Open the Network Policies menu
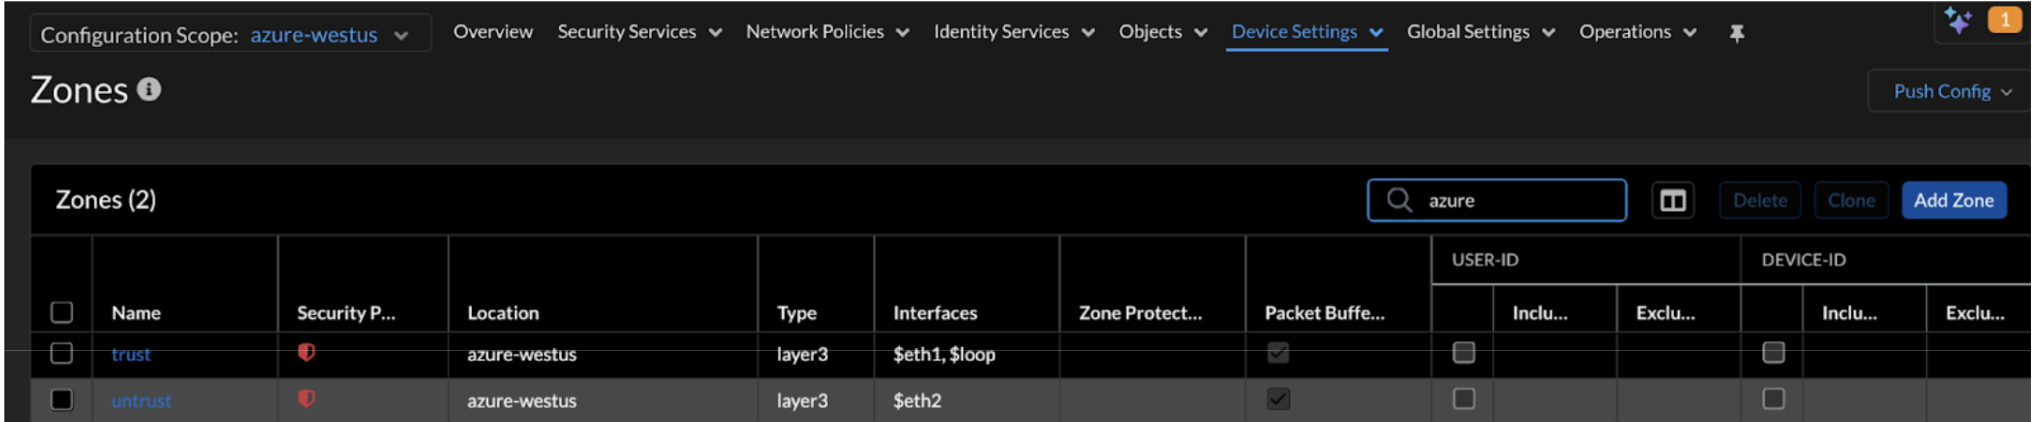2032x422 pixels. pyautogui.click(x=827, y=32)
